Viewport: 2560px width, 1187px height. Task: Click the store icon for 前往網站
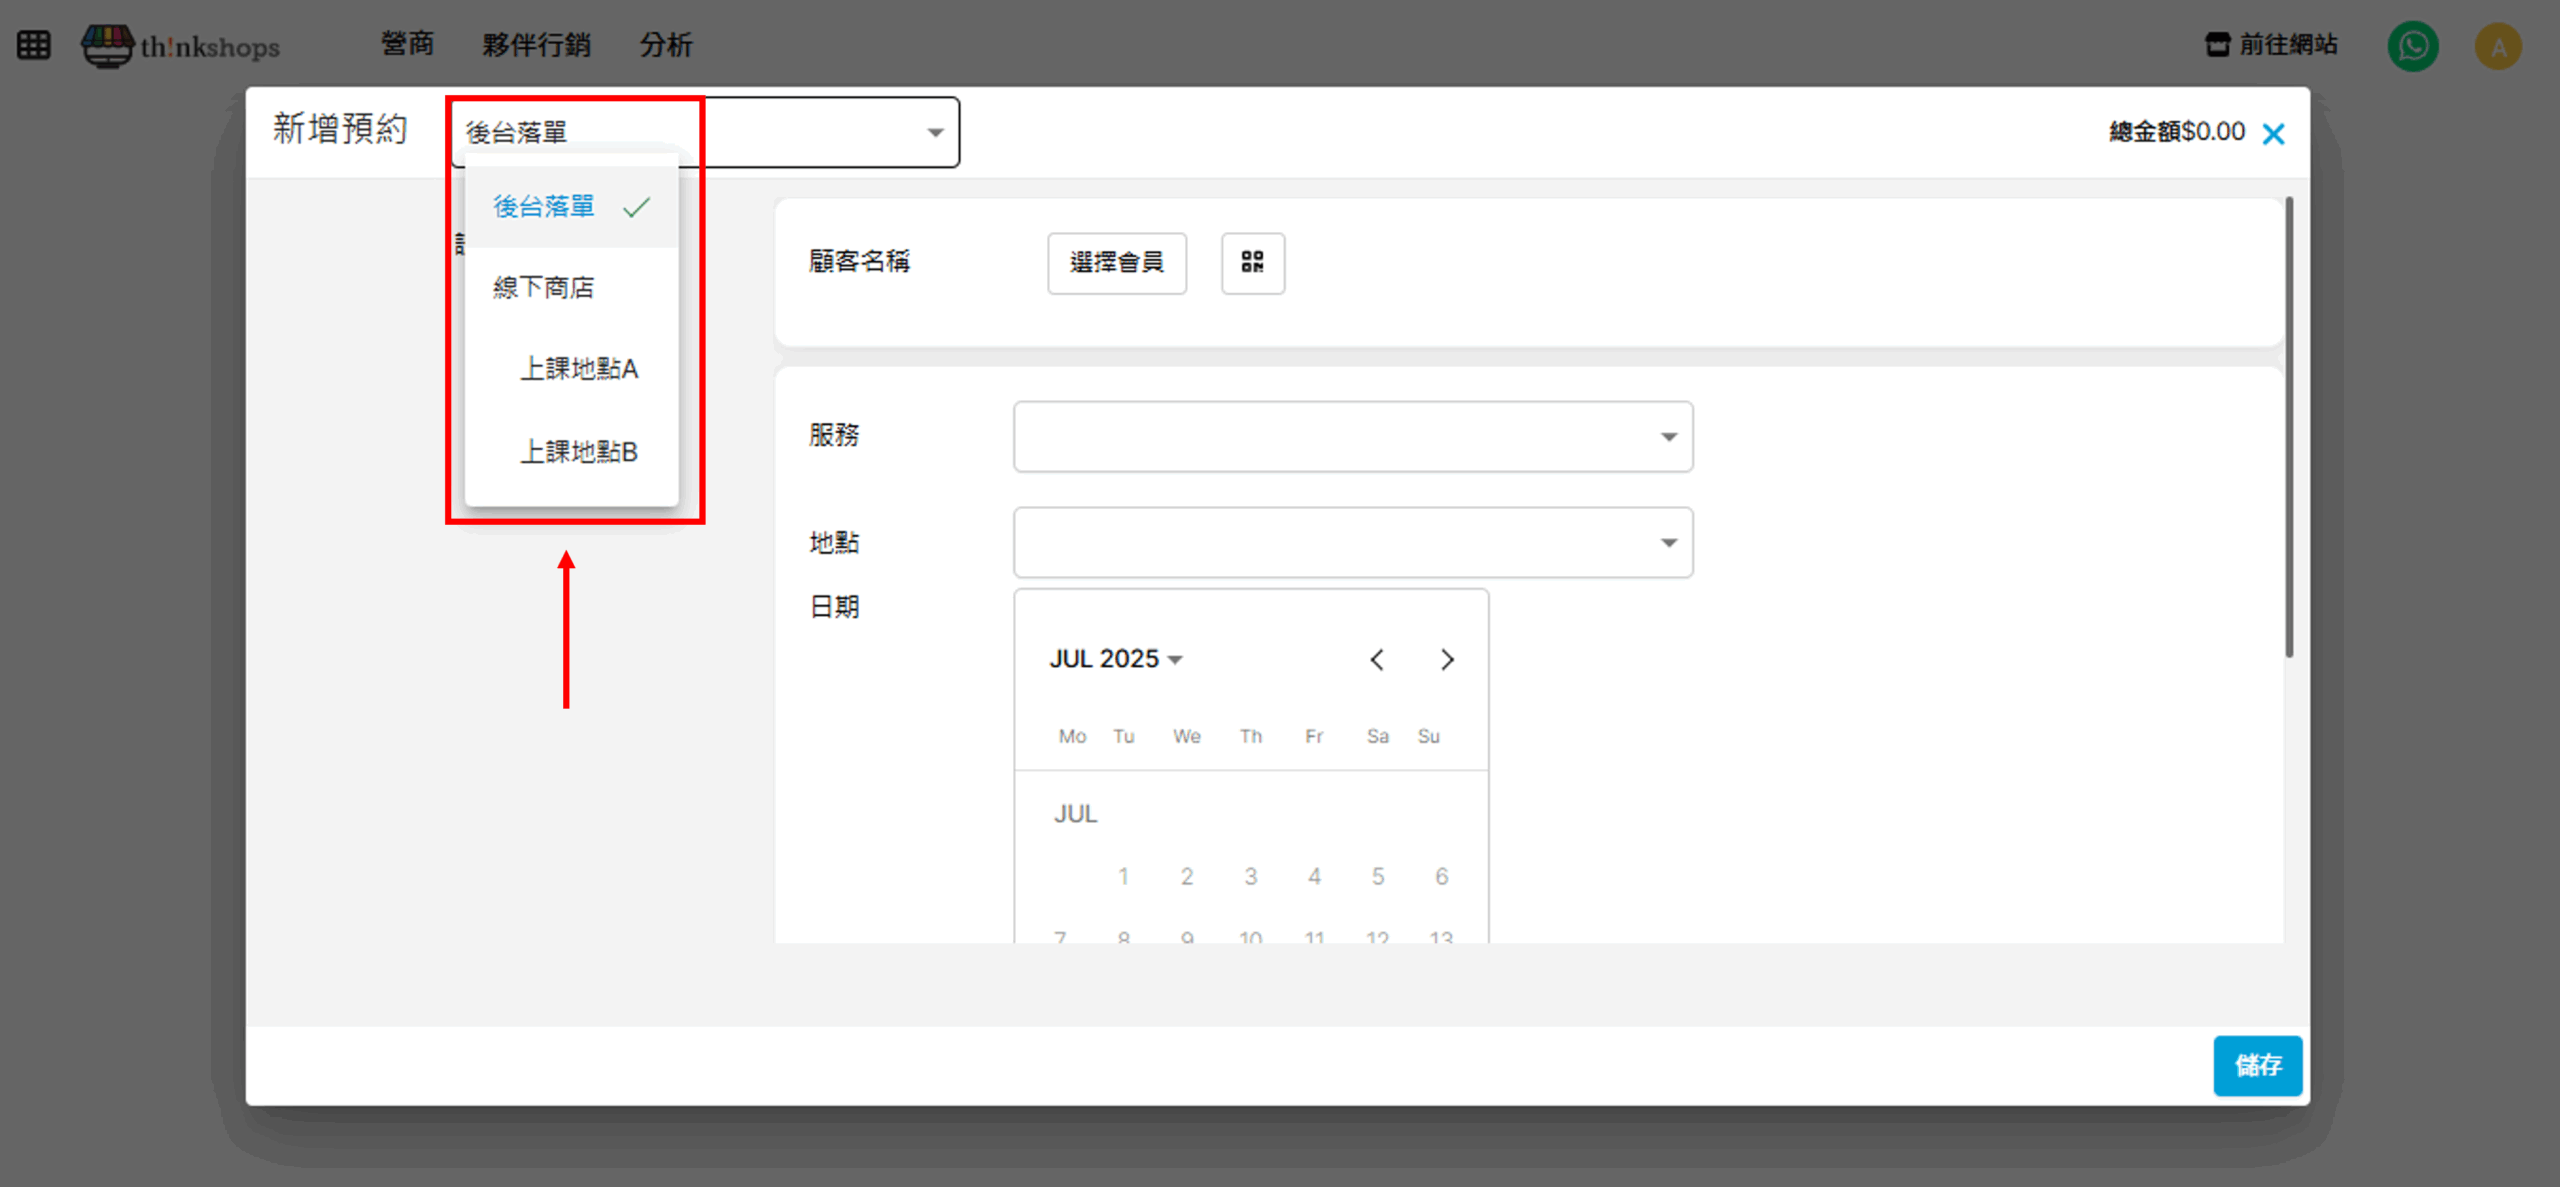pyautogui.click(x=2217, y=45)
